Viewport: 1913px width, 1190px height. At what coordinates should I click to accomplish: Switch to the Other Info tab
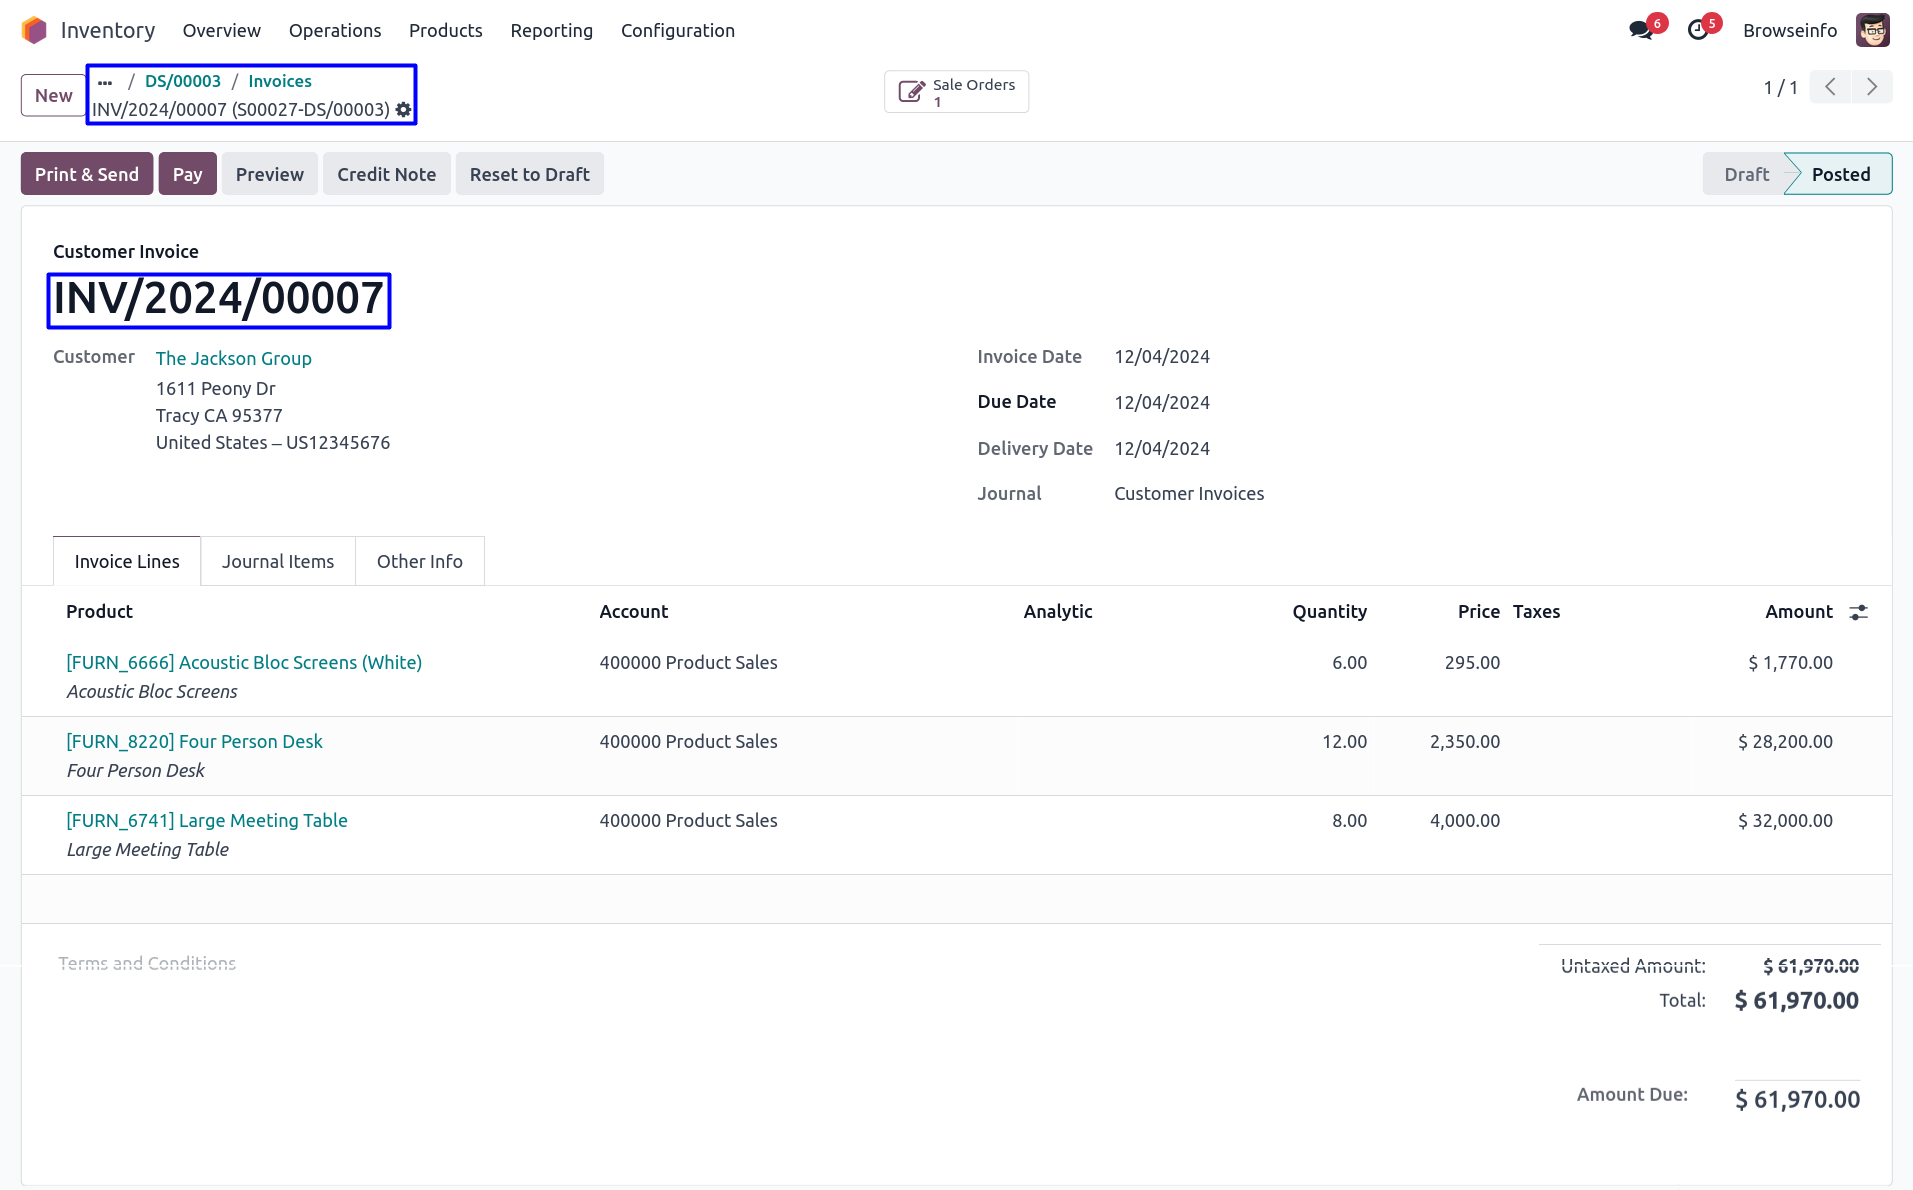click(x=419, y=562)
